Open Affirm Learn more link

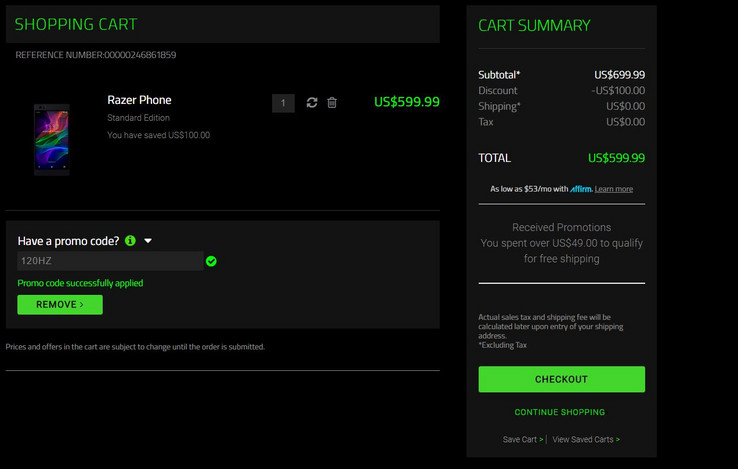[x=613, y=189]
